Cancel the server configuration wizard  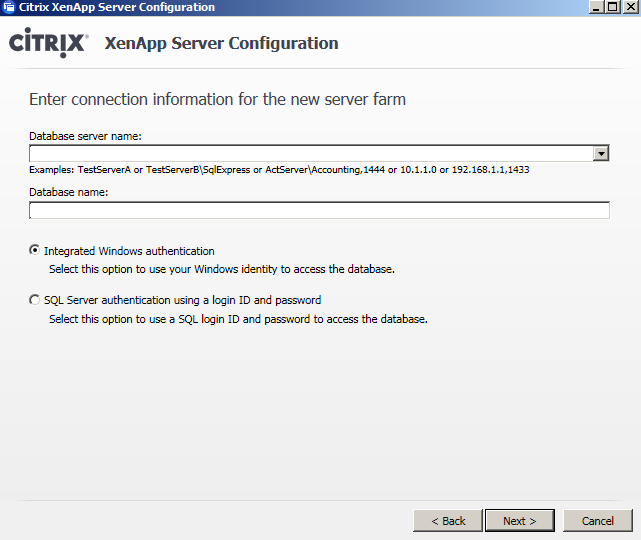(598, 521)
